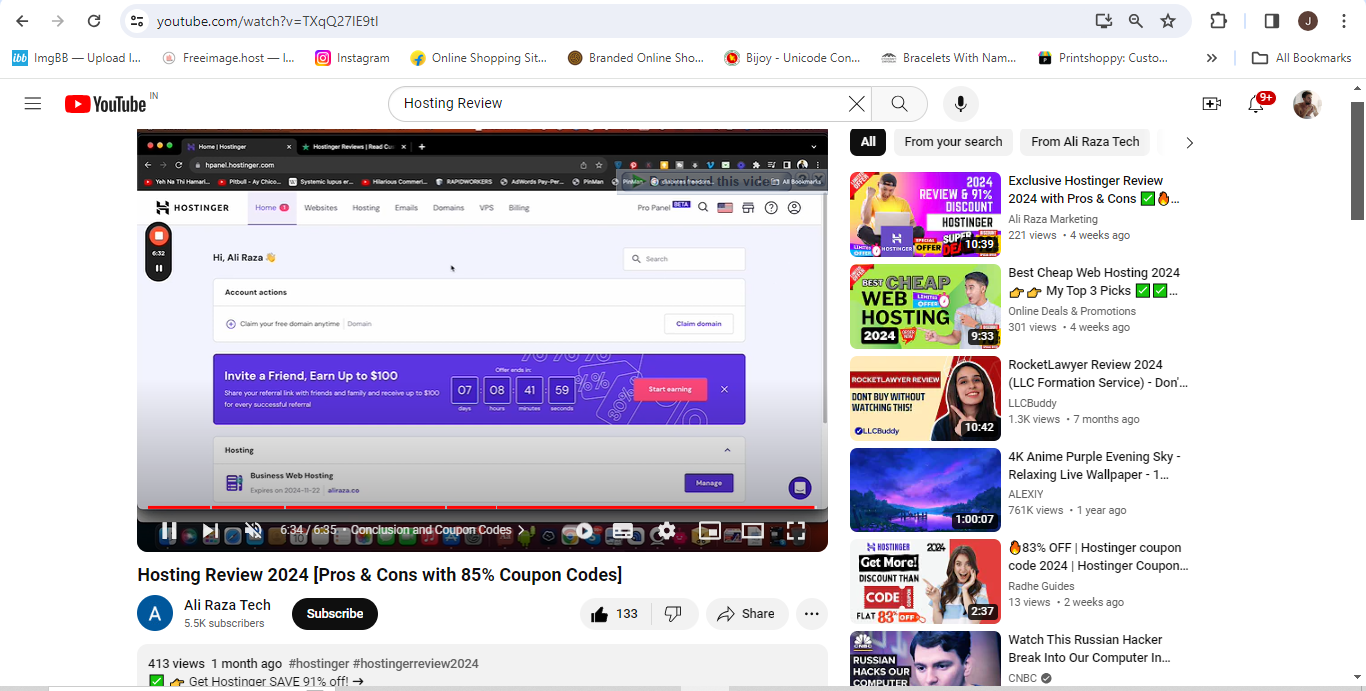Open Printshoppy bookmark
1366x691 pixels.
1104,58
